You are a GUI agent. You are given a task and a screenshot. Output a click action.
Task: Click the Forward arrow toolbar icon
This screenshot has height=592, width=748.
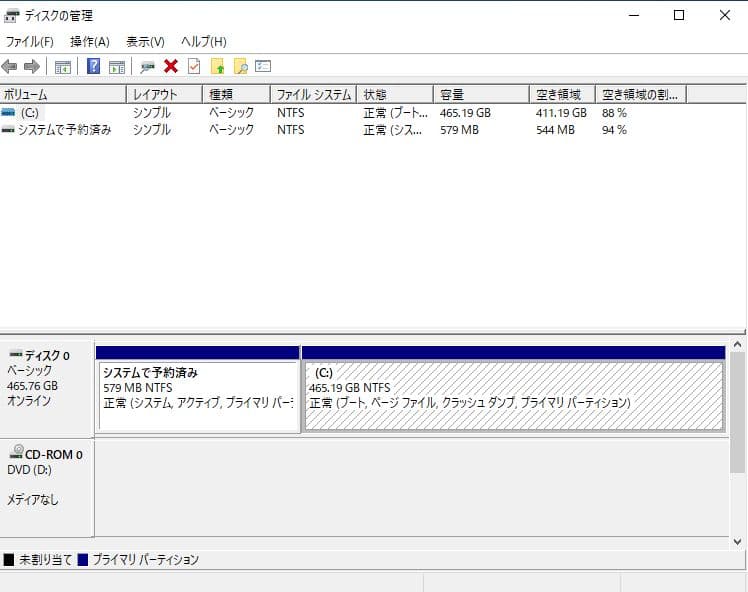tap(31, 66)
